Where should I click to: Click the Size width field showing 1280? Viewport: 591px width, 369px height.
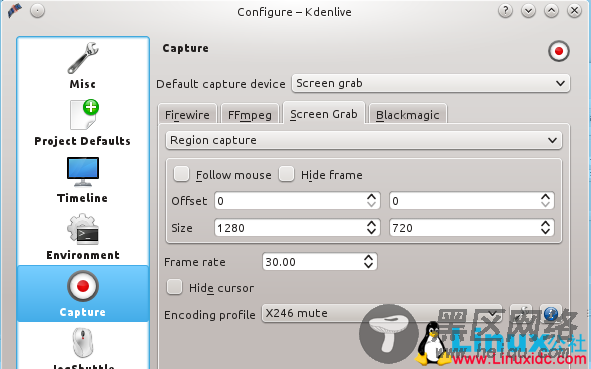coord(297,228)
